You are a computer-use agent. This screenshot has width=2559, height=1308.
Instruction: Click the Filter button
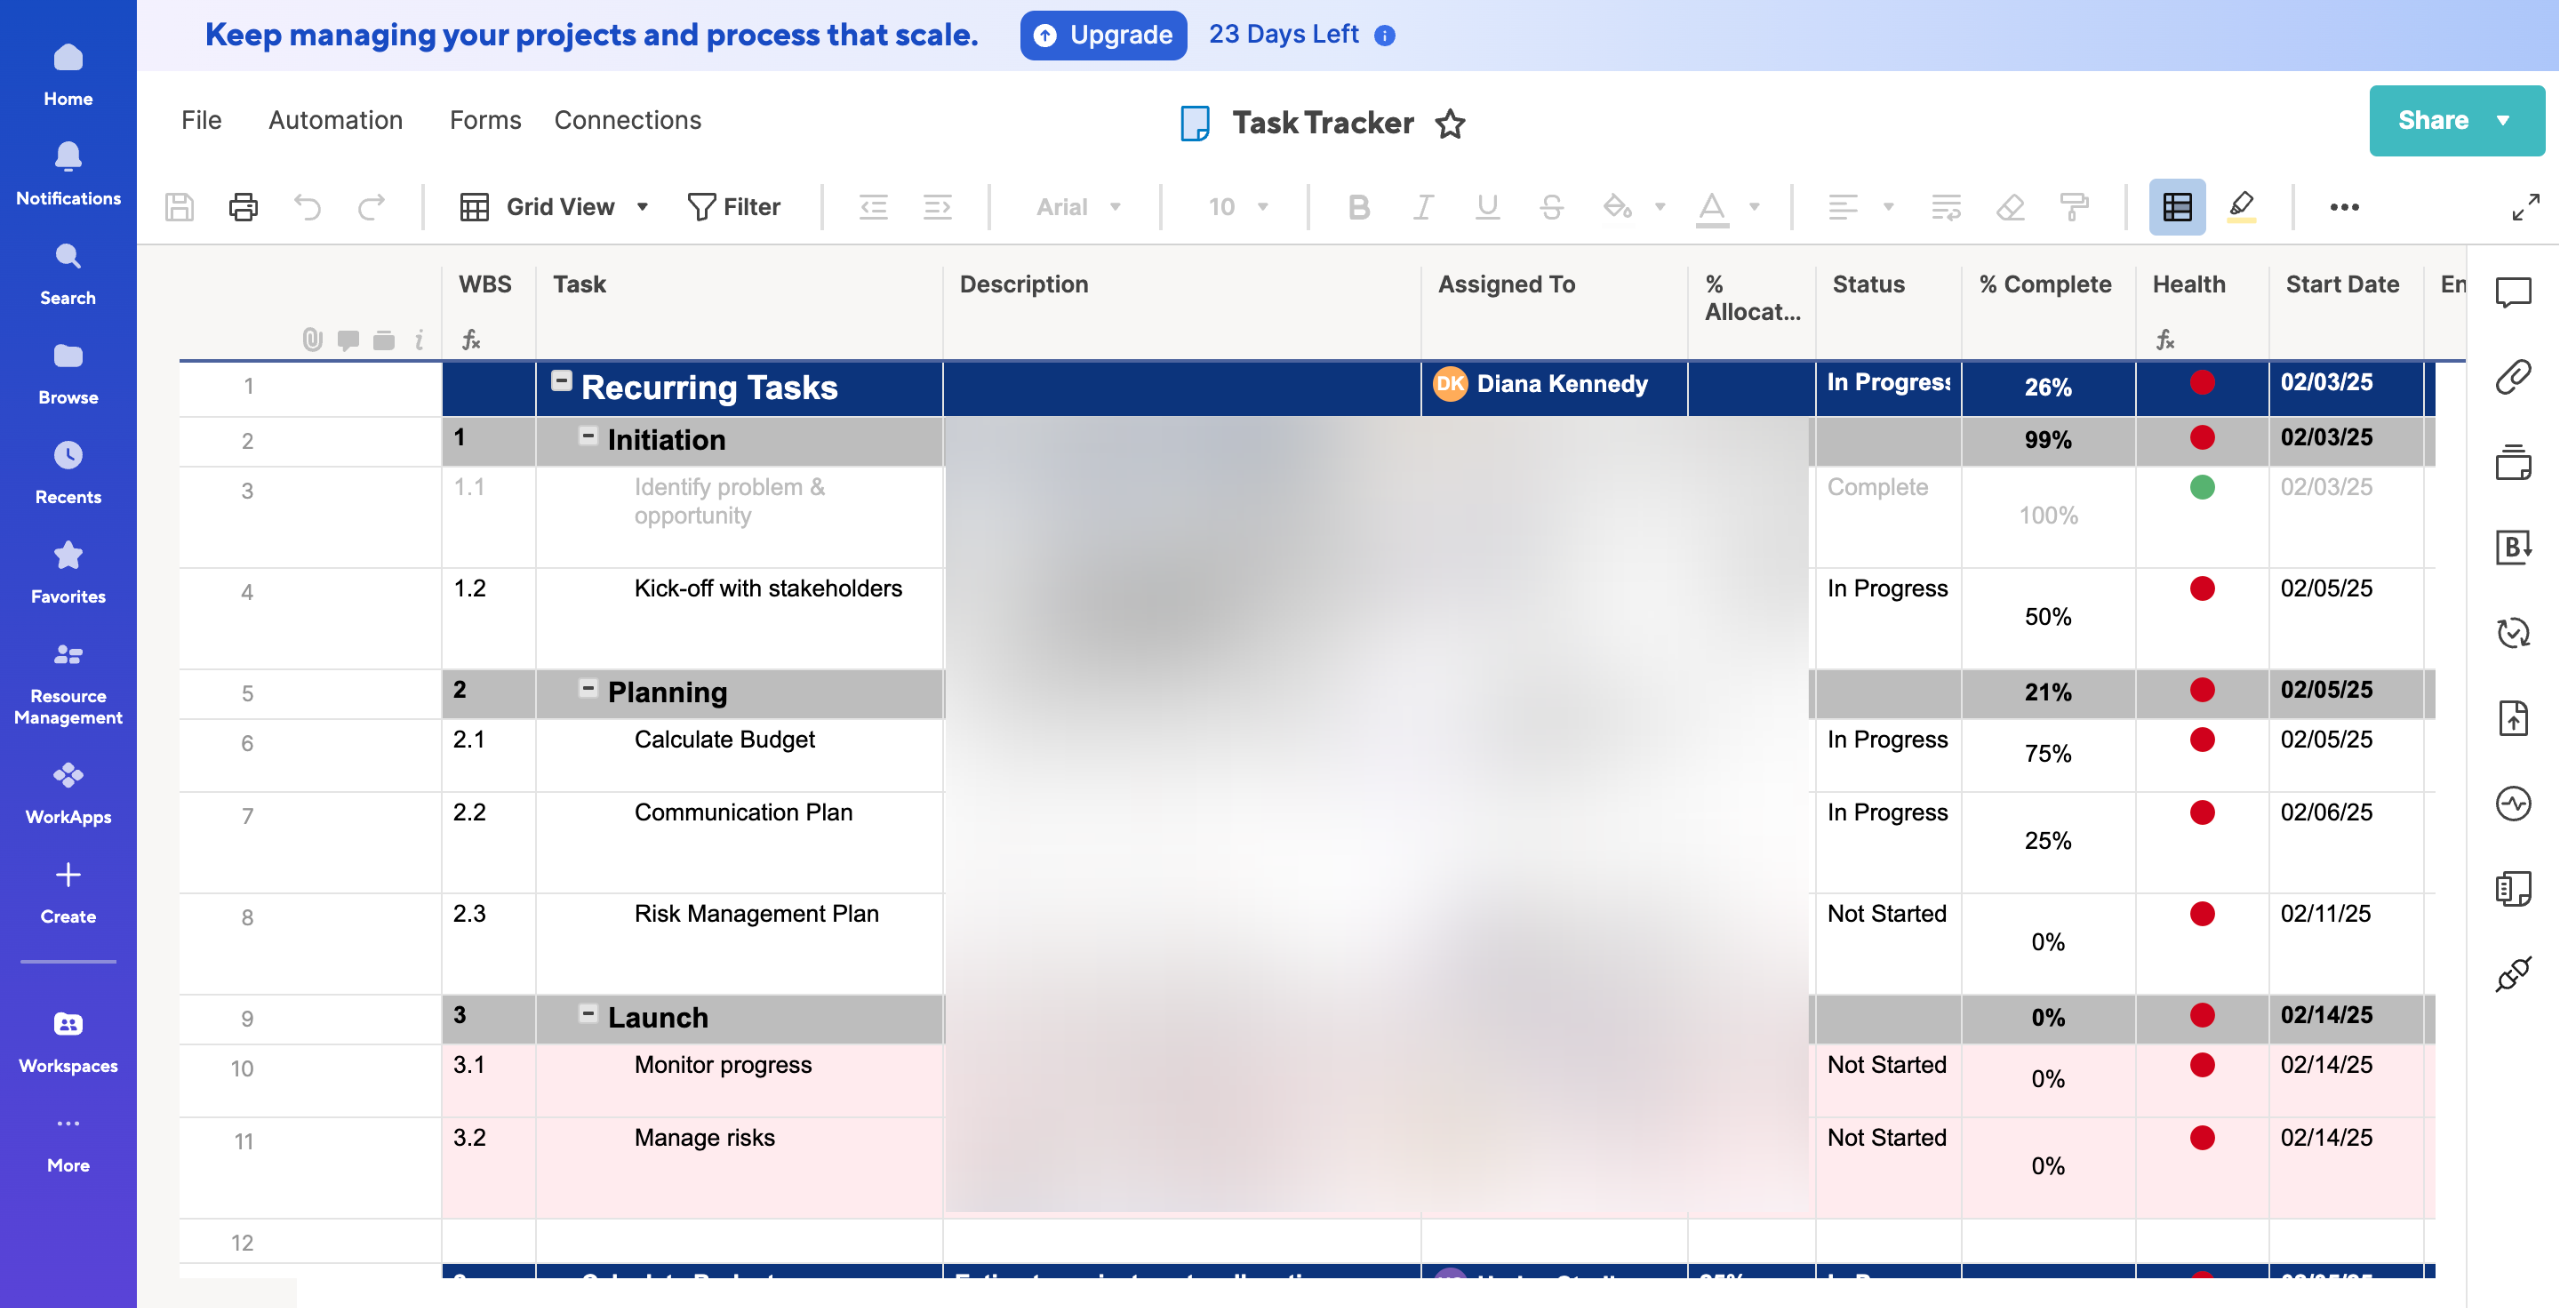733,207
